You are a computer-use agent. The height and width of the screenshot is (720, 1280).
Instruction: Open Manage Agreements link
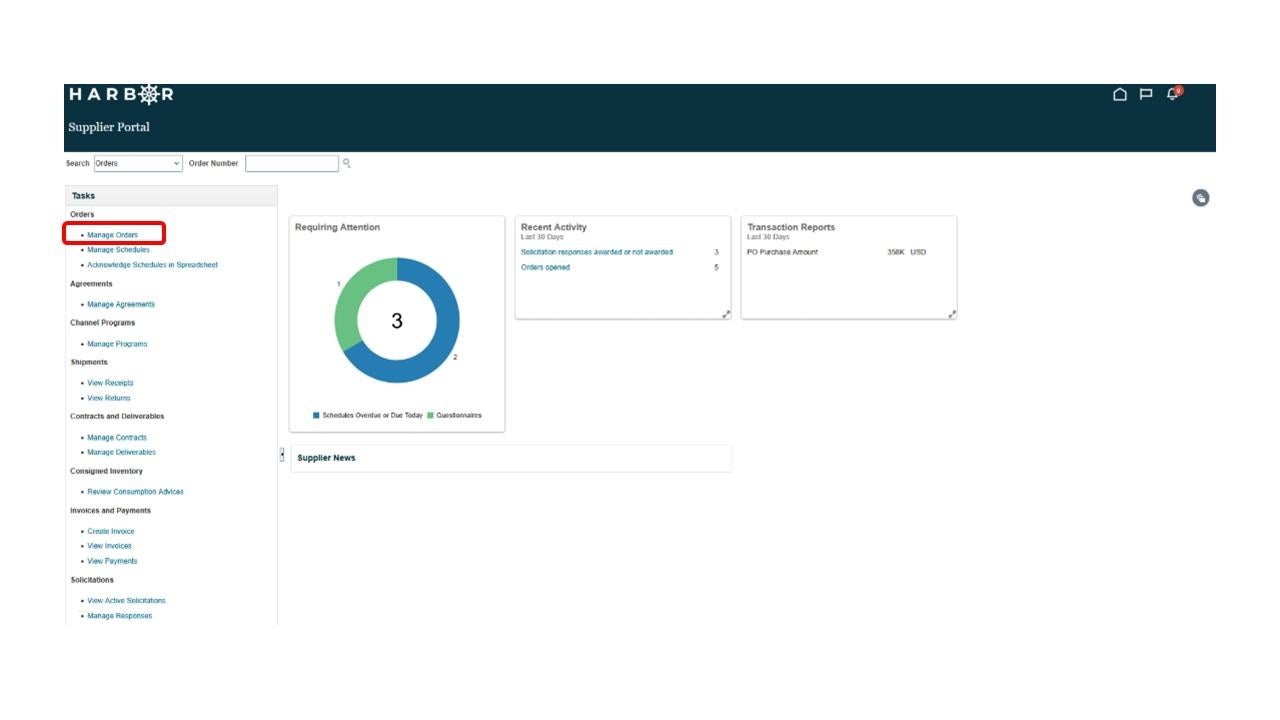click(x=121, y=304)
